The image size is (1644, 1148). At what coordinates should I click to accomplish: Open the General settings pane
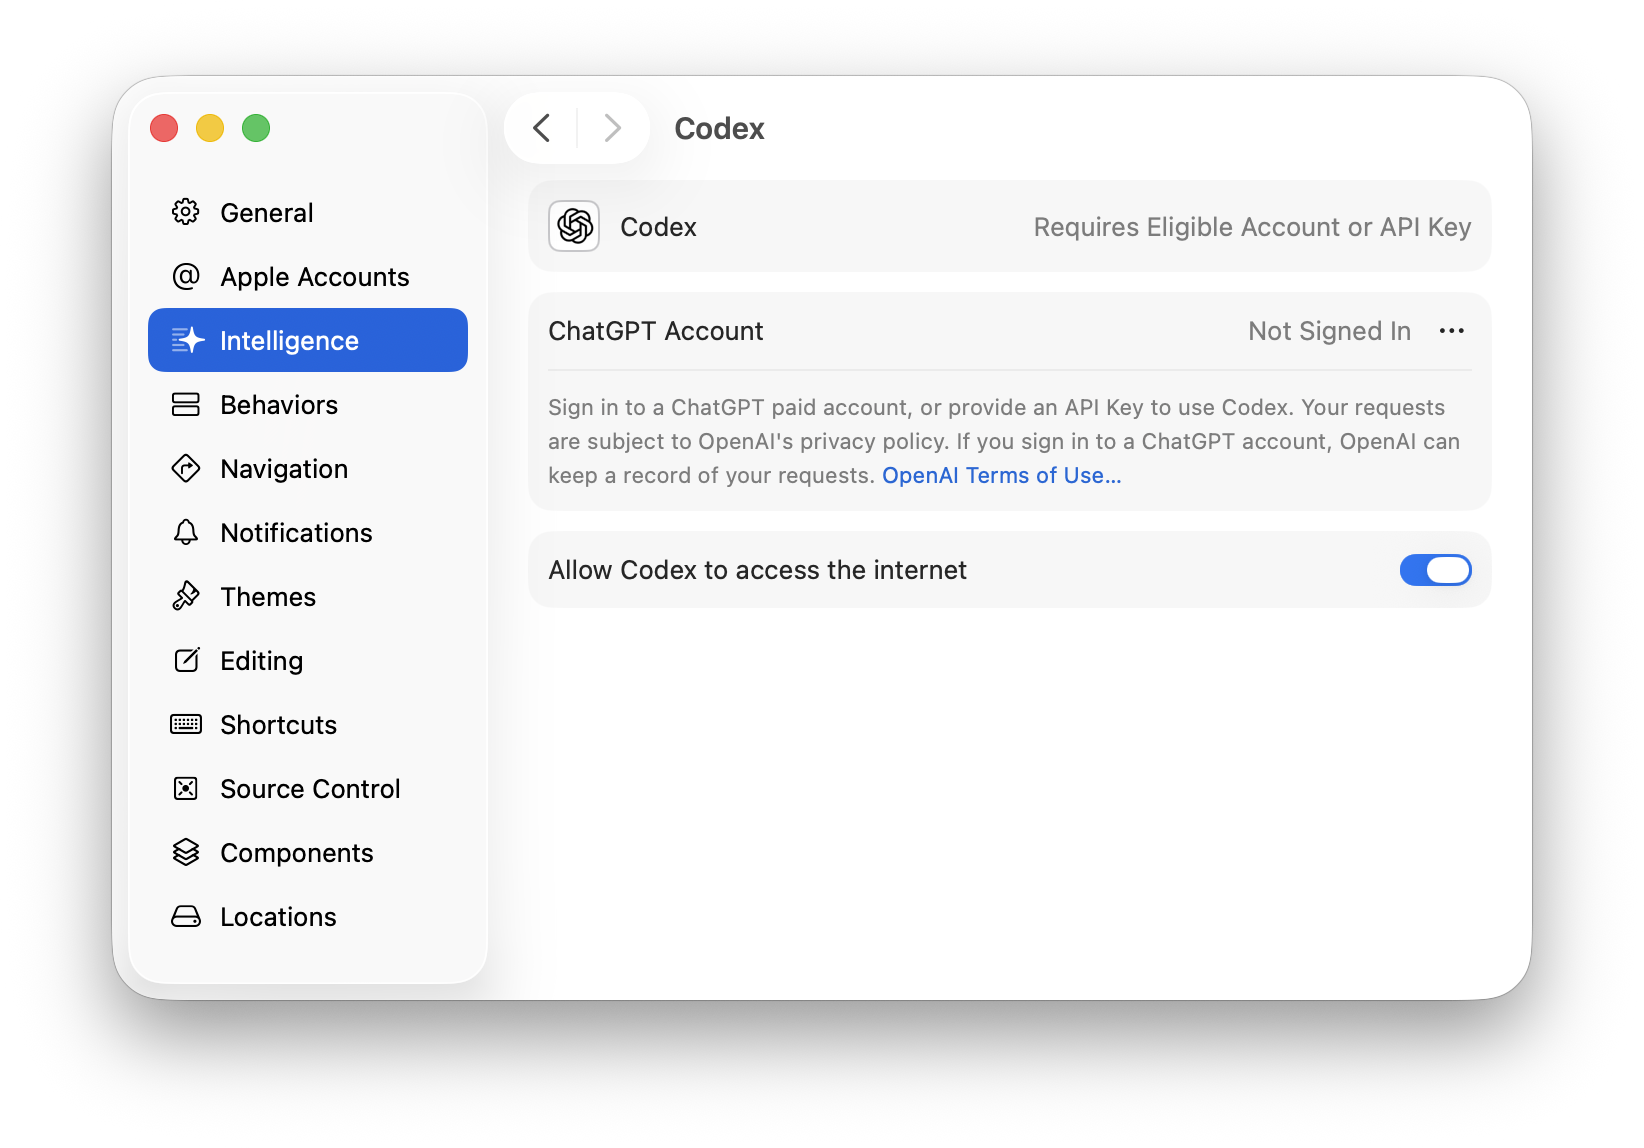click(x=308, y=212)
